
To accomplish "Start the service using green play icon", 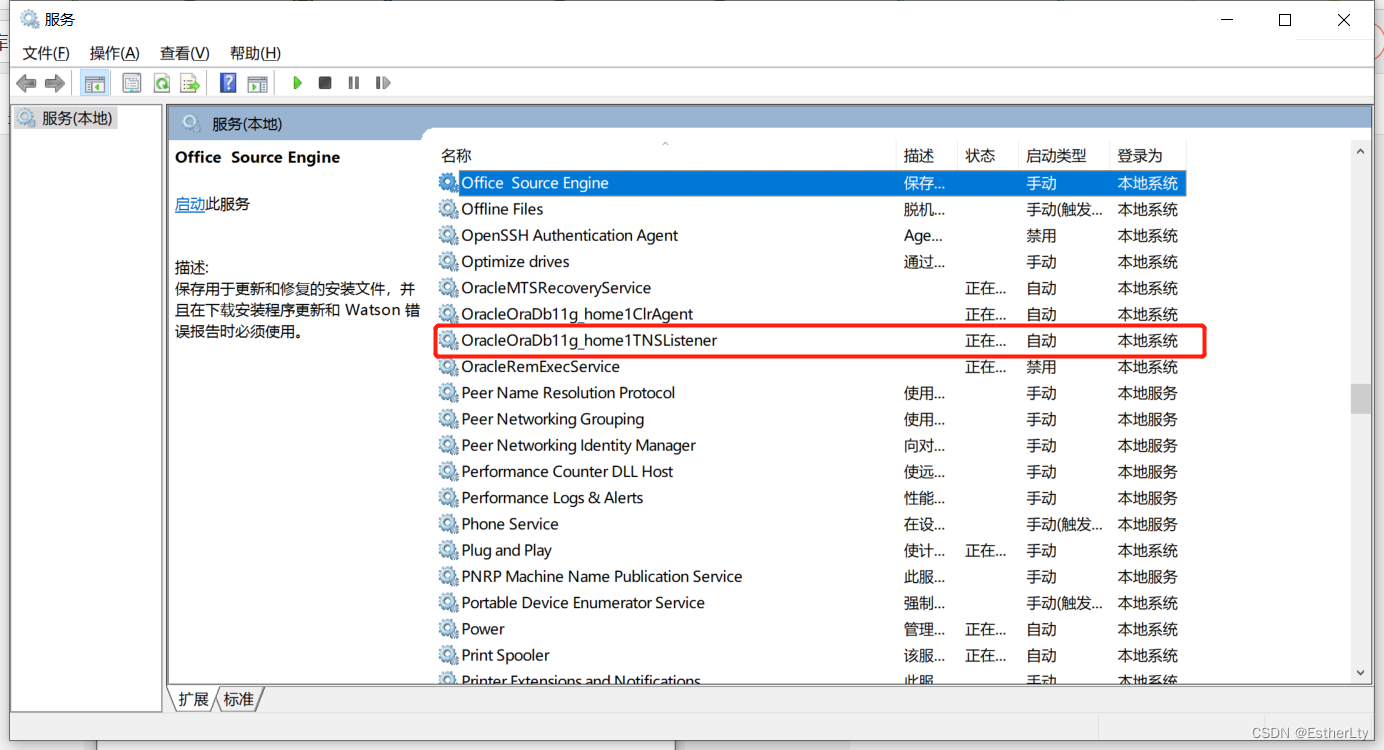I will pos(297,83).
